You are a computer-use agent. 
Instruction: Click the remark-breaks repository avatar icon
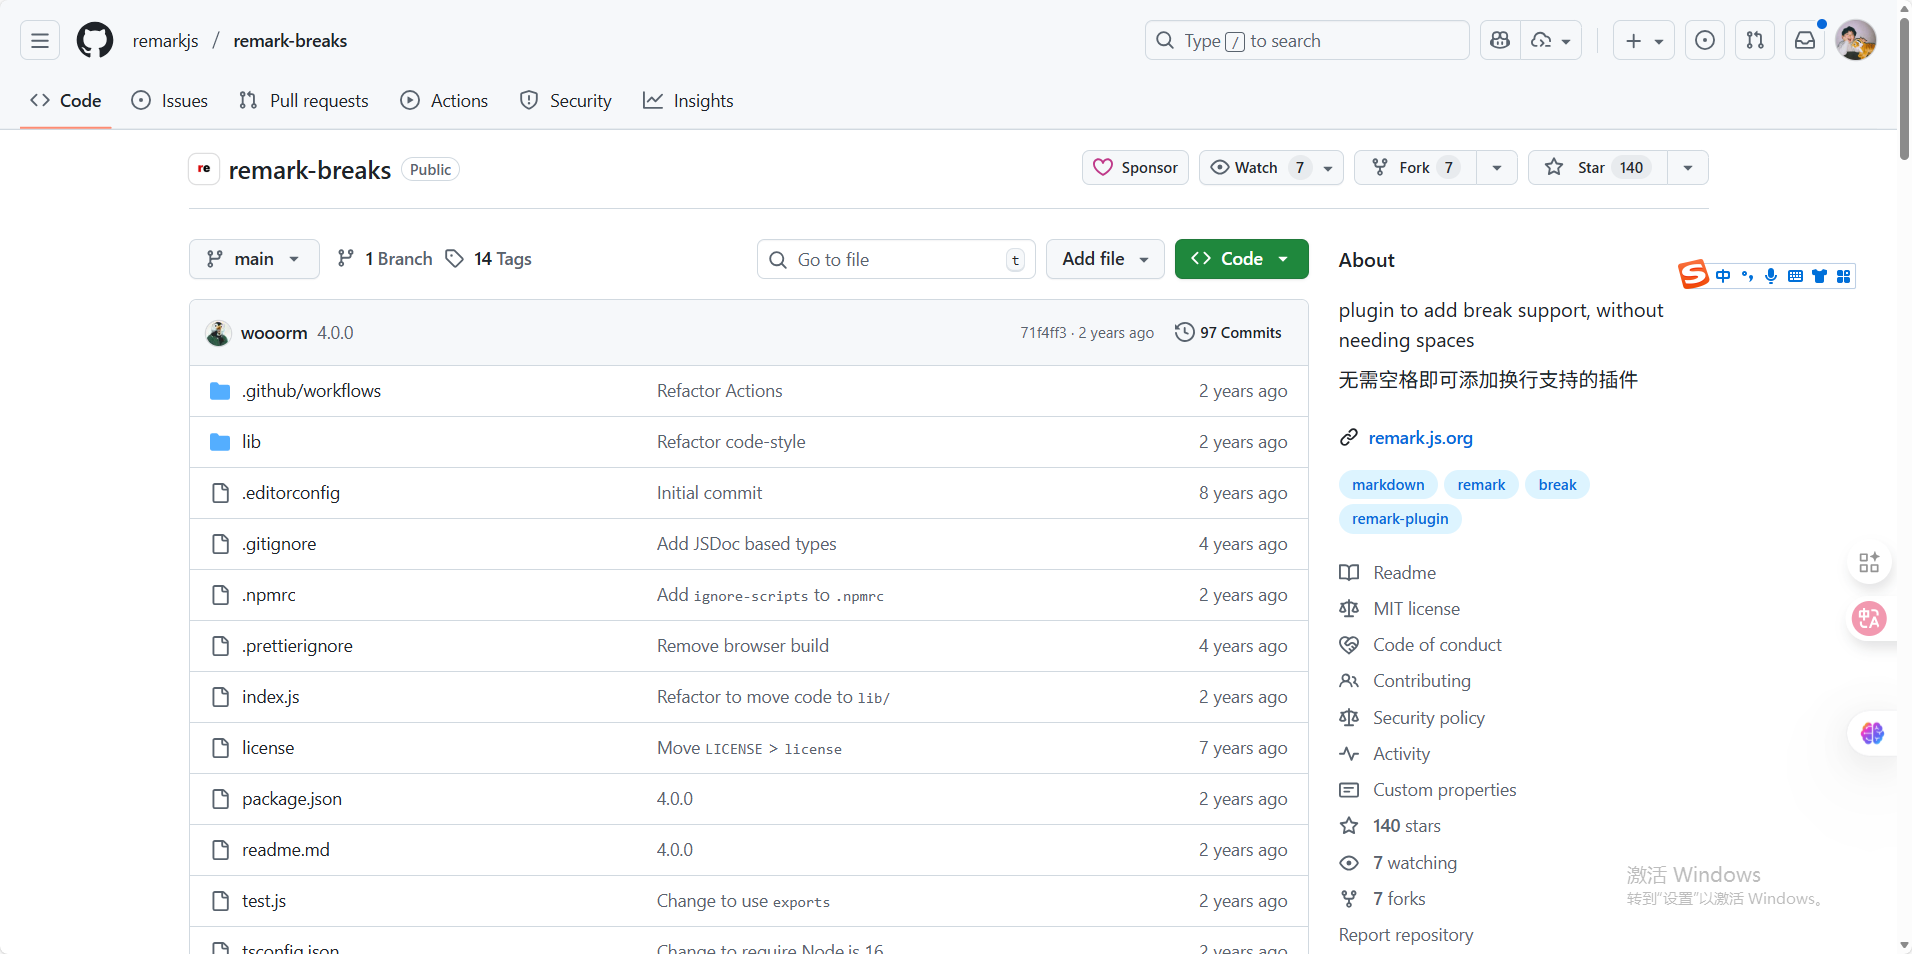[x=204, y=169]
